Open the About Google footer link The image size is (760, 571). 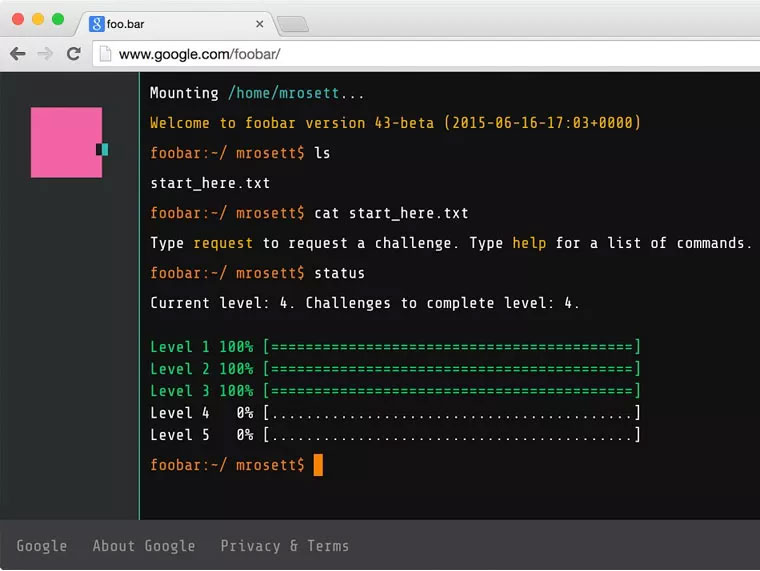[x=144, y=546]
